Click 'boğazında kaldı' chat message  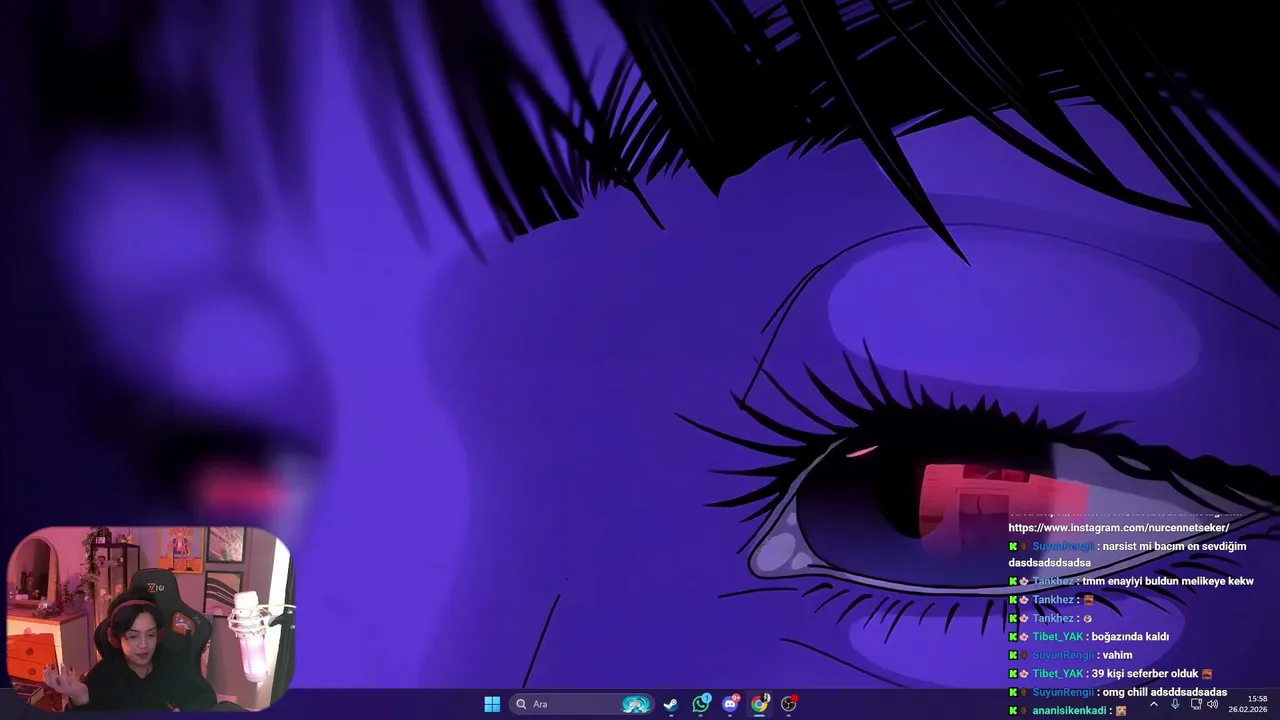point(1130,636)
